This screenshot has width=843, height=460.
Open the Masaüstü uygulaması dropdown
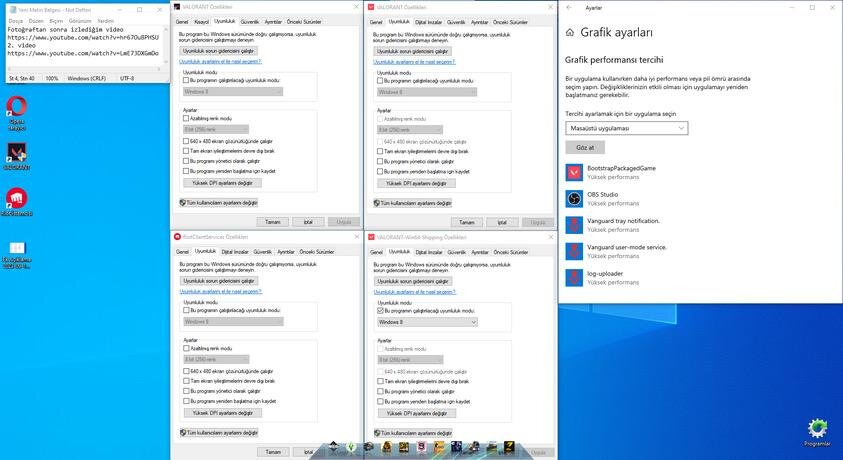coord(627,128)
